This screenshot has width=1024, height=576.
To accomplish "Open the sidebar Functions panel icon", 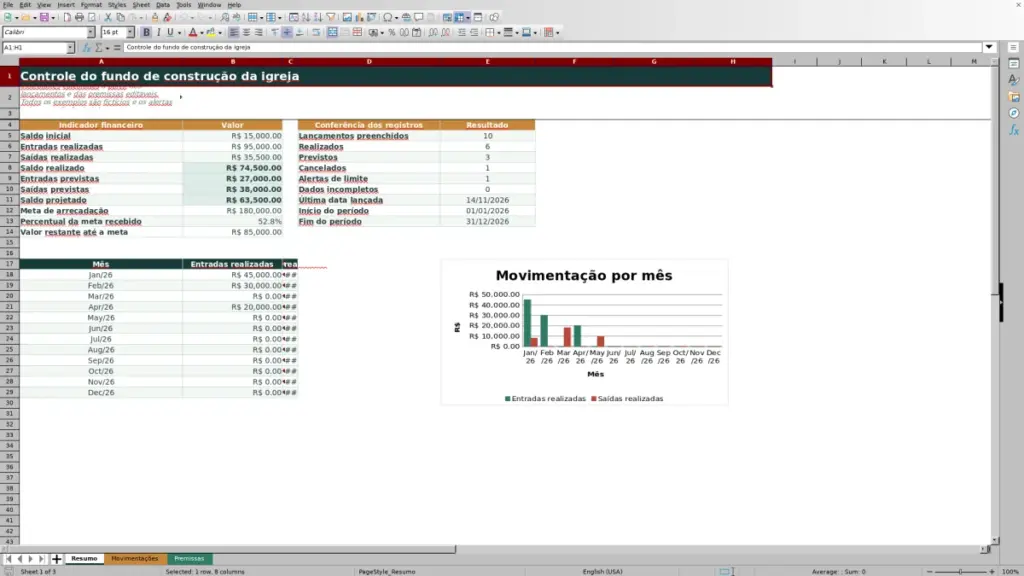I will pos(1014,131).
